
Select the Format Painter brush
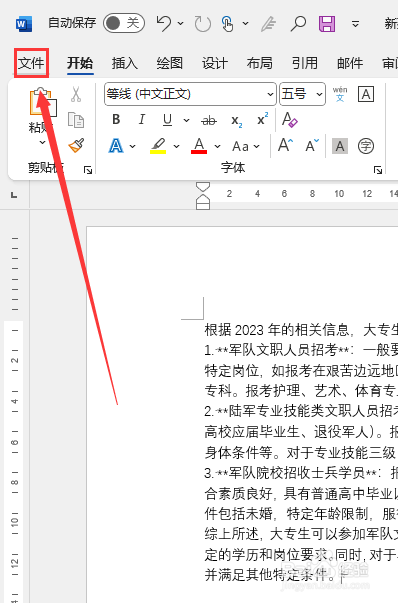76,145
